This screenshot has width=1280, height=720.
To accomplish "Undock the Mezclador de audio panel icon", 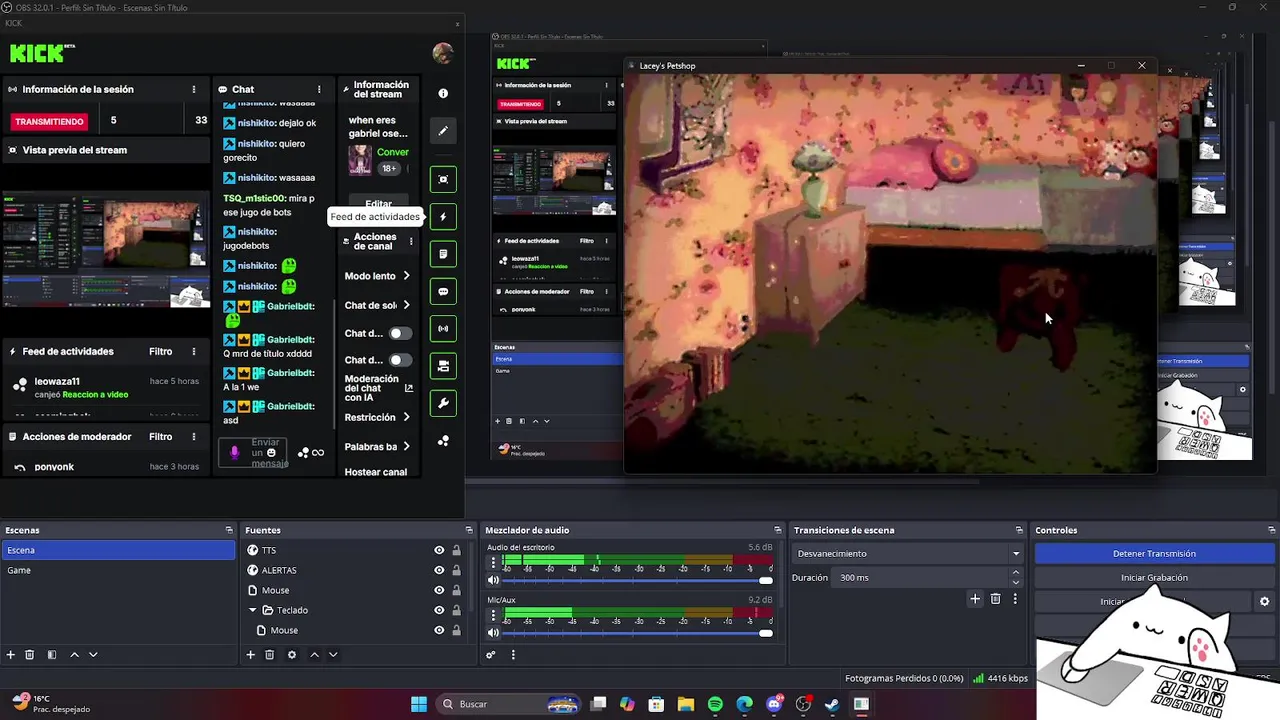I will click(x=778, y=530).
